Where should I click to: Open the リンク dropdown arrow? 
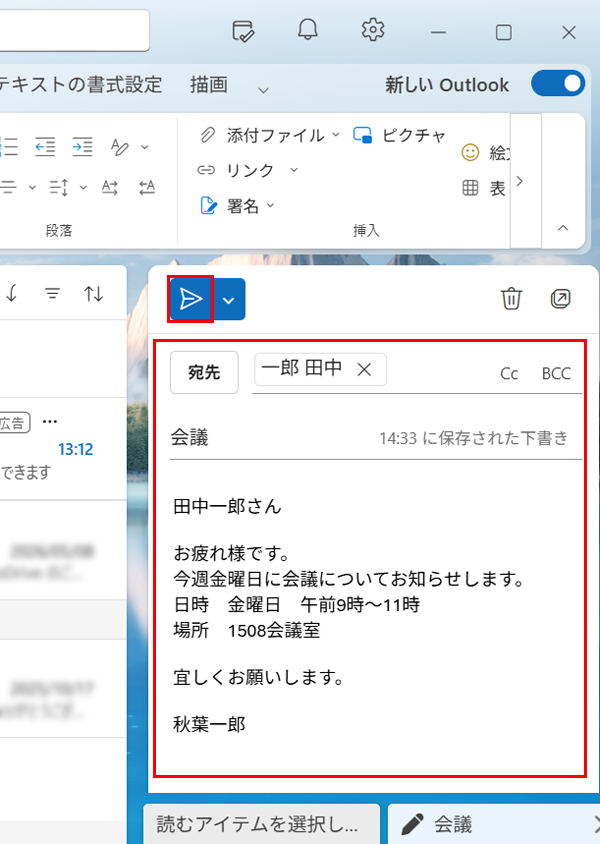(x=294, y=170)
